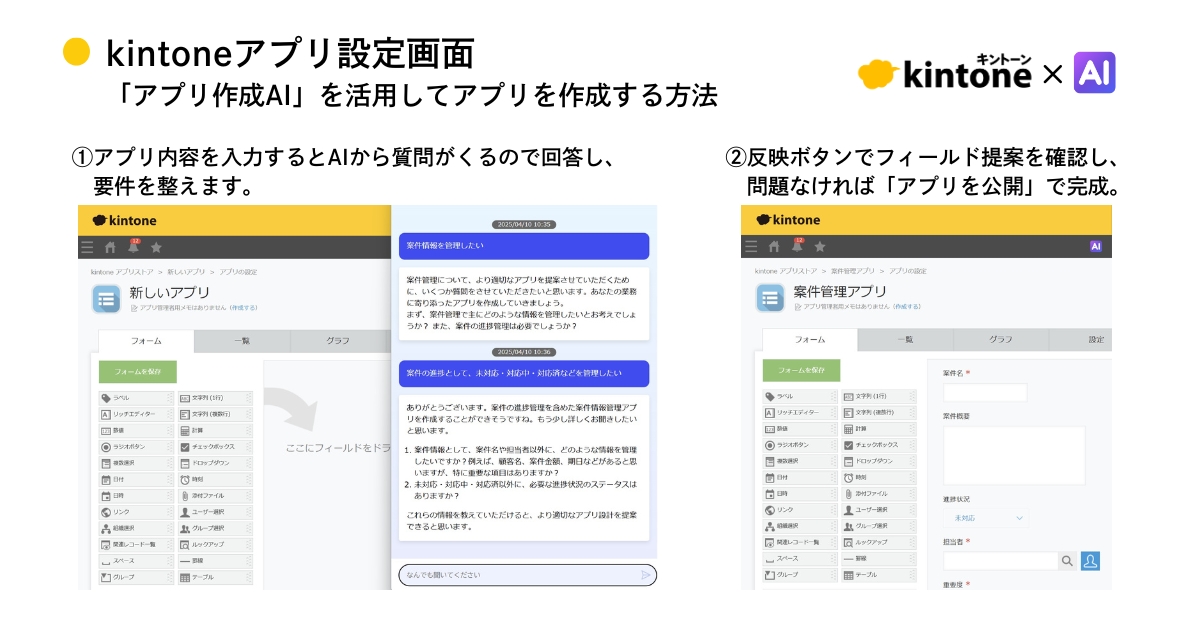Select 罫線 field in 案件管理アプリ palette
The width and height of the screenshot is (1200, 630).
pyautogui.click(x=879, y=559)
